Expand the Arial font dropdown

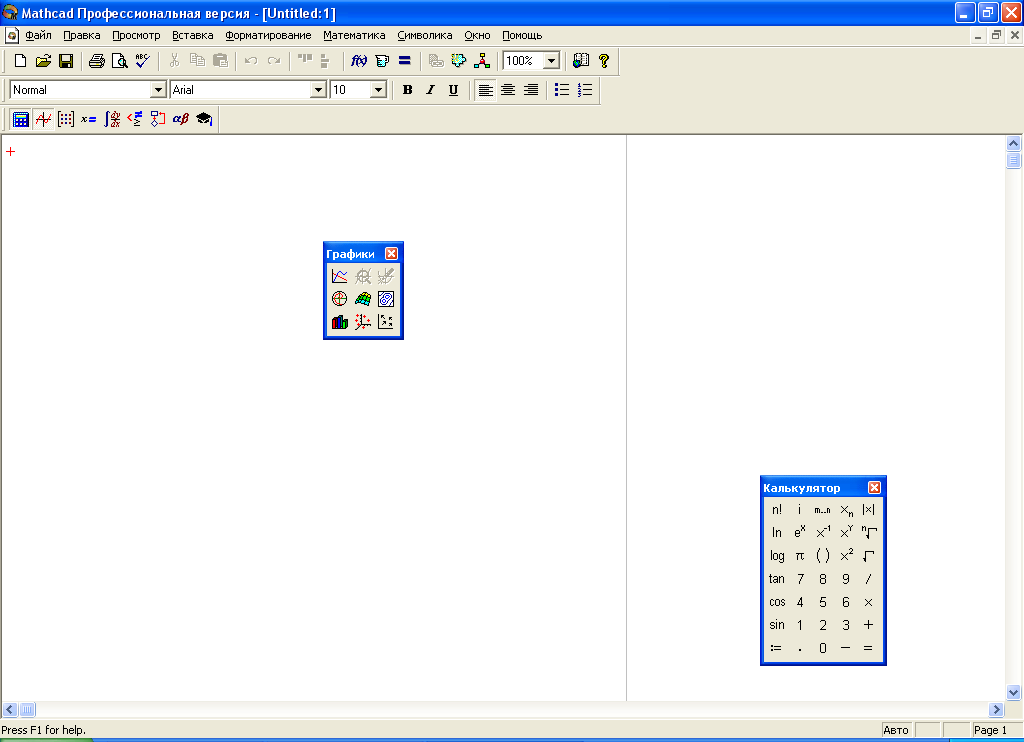click(x=318, y=90)
